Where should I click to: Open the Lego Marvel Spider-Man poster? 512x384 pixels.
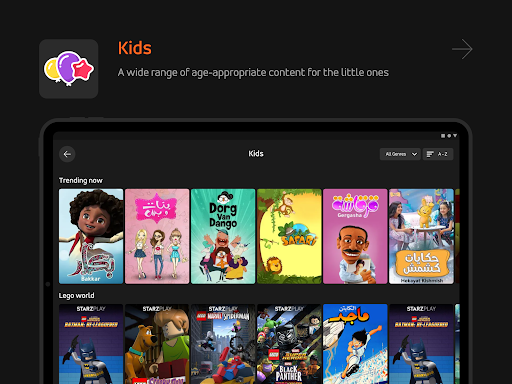point(223,344)
